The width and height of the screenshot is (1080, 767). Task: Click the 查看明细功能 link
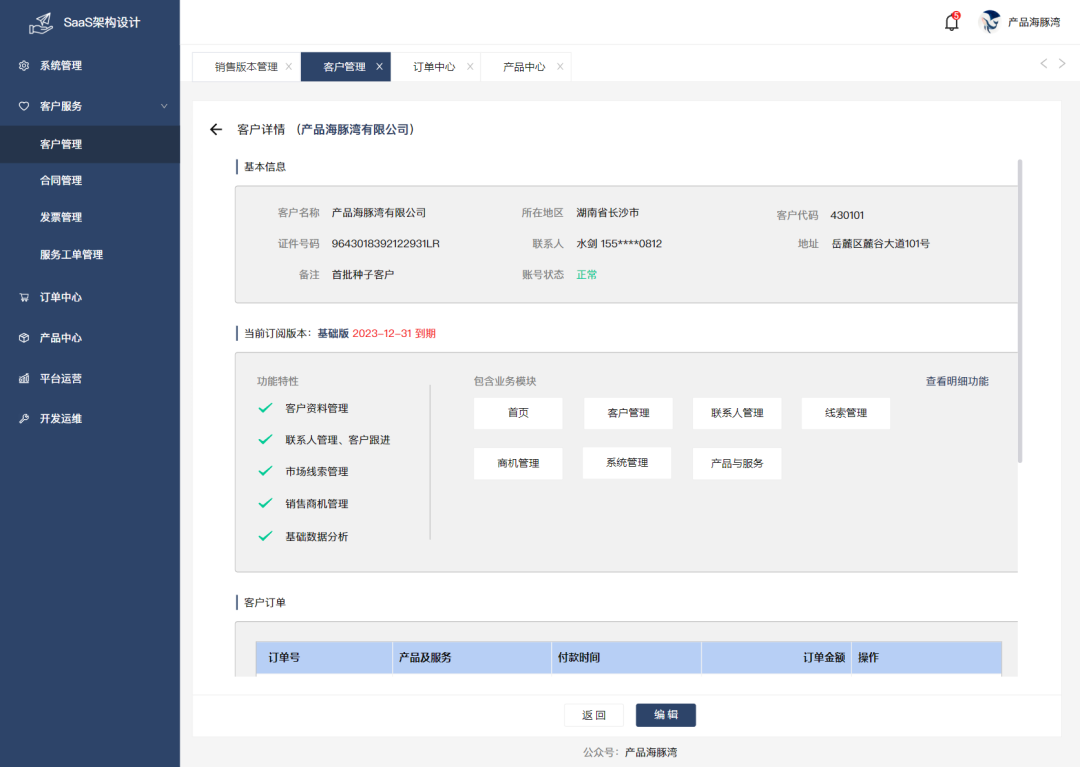click(956, 381)
